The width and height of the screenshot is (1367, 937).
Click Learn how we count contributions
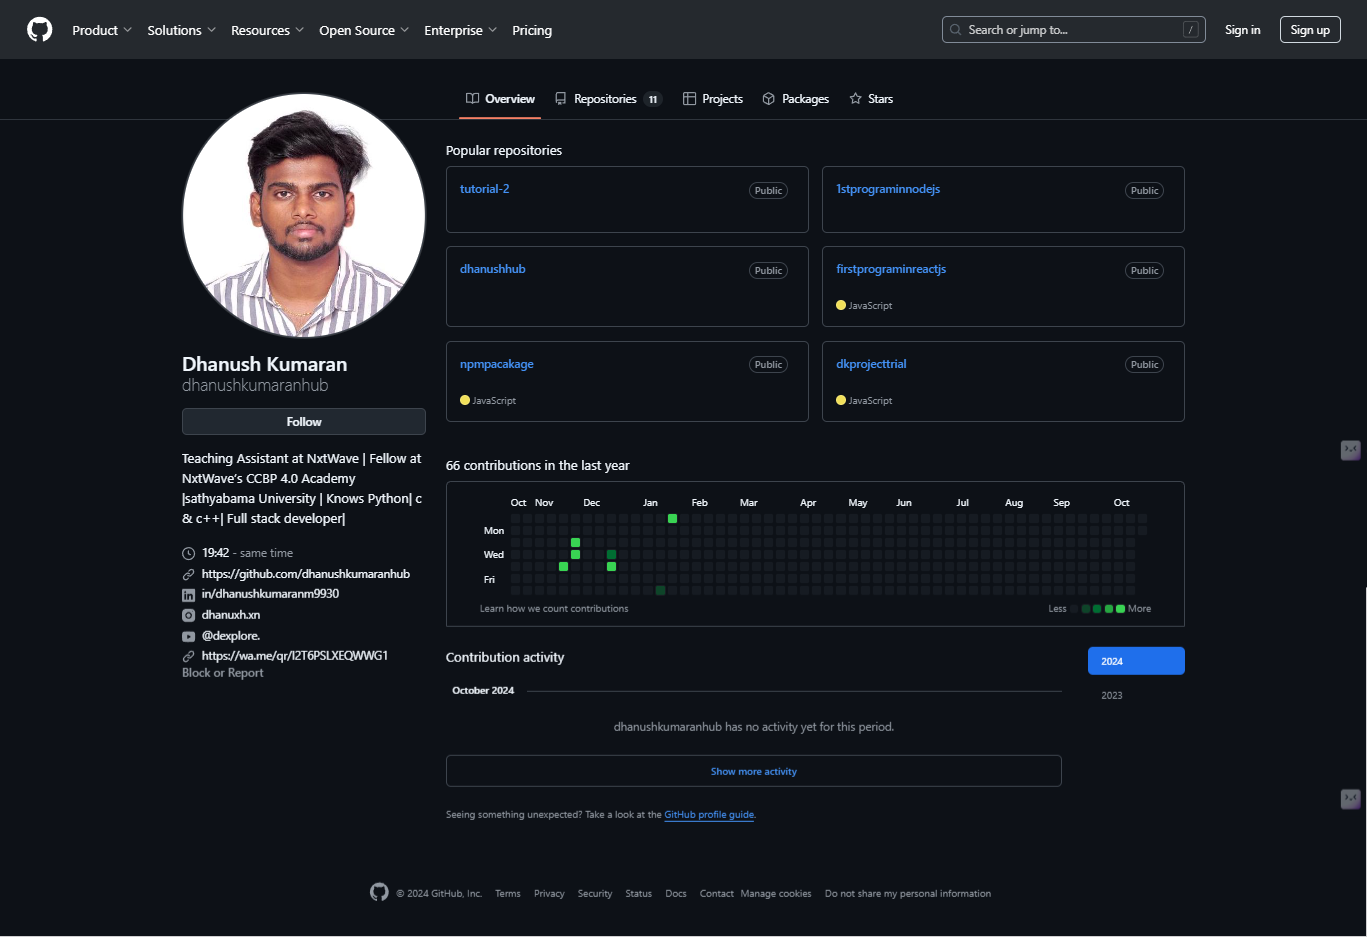[554, 608]
